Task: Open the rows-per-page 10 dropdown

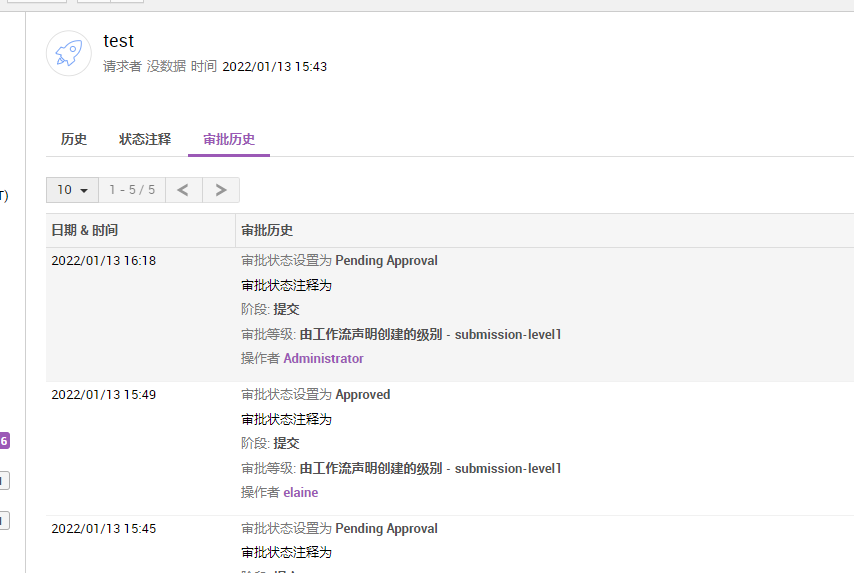Action: (x=72, y=190)
